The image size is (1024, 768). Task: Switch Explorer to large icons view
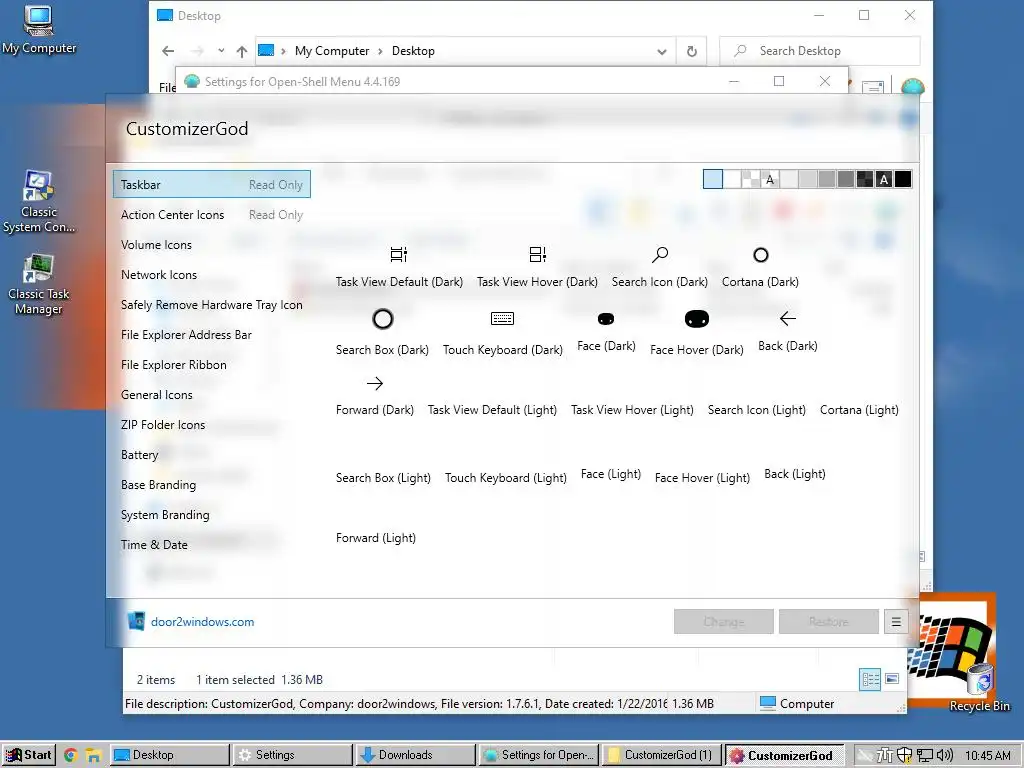(892, 679)
